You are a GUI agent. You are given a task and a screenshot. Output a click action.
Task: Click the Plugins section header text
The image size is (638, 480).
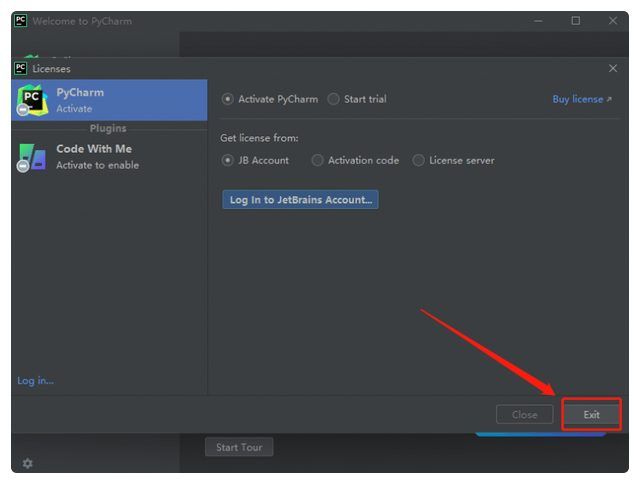[108, 129]
